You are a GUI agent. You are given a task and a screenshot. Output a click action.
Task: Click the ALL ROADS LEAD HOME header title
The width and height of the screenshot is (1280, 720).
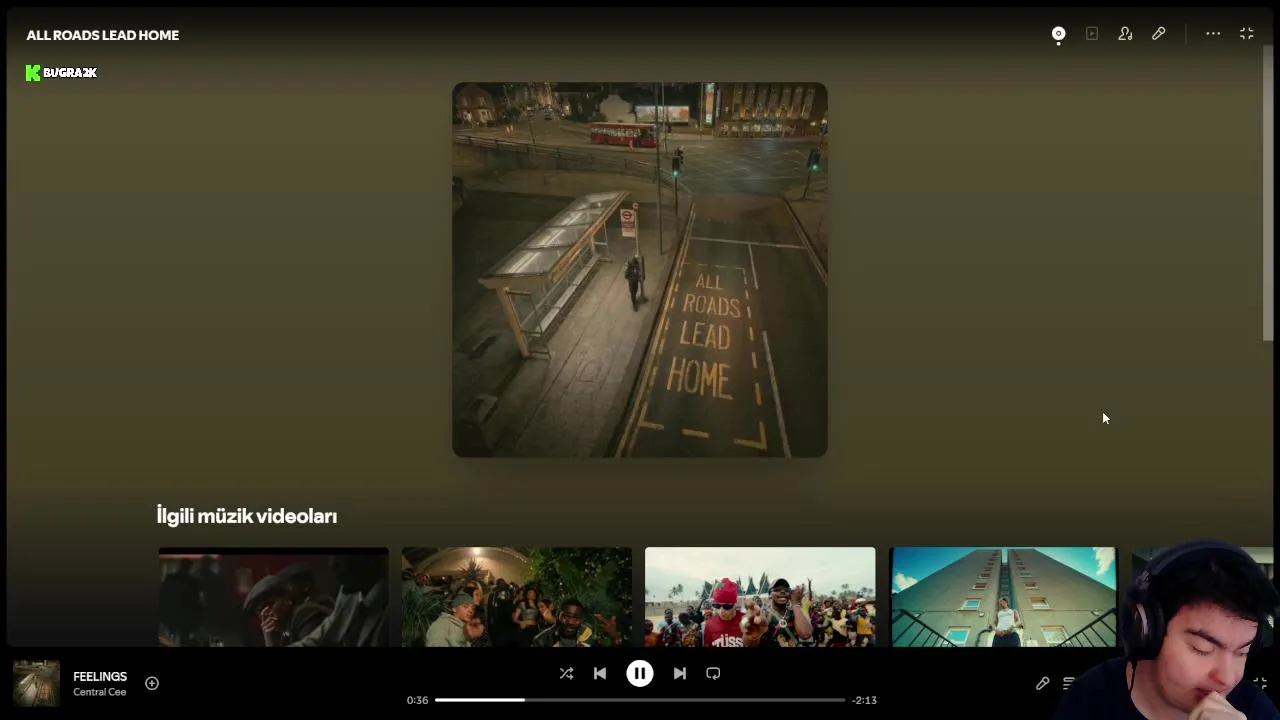click(x=103, y=35)
